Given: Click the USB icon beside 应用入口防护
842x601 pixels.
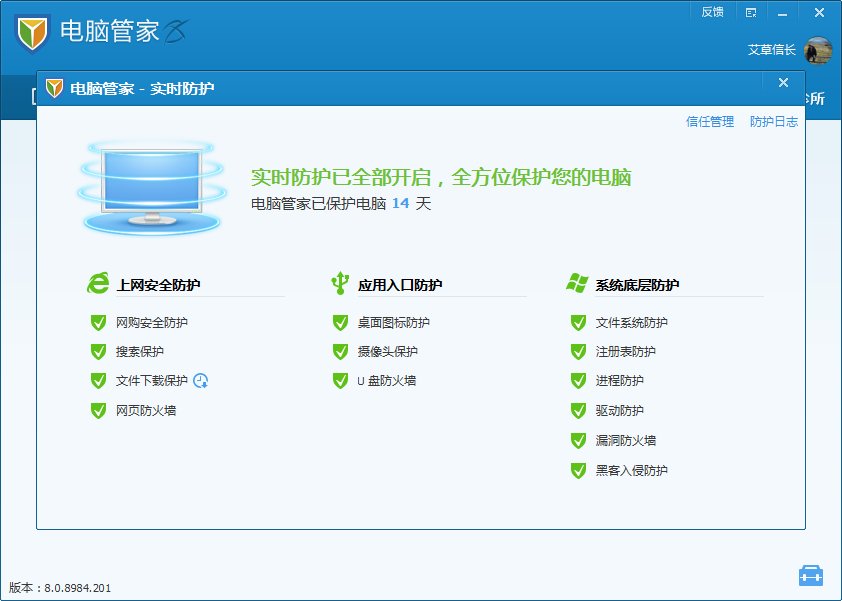Looking at the screenshot, I should pyautogui.click(x=340, y=281).
